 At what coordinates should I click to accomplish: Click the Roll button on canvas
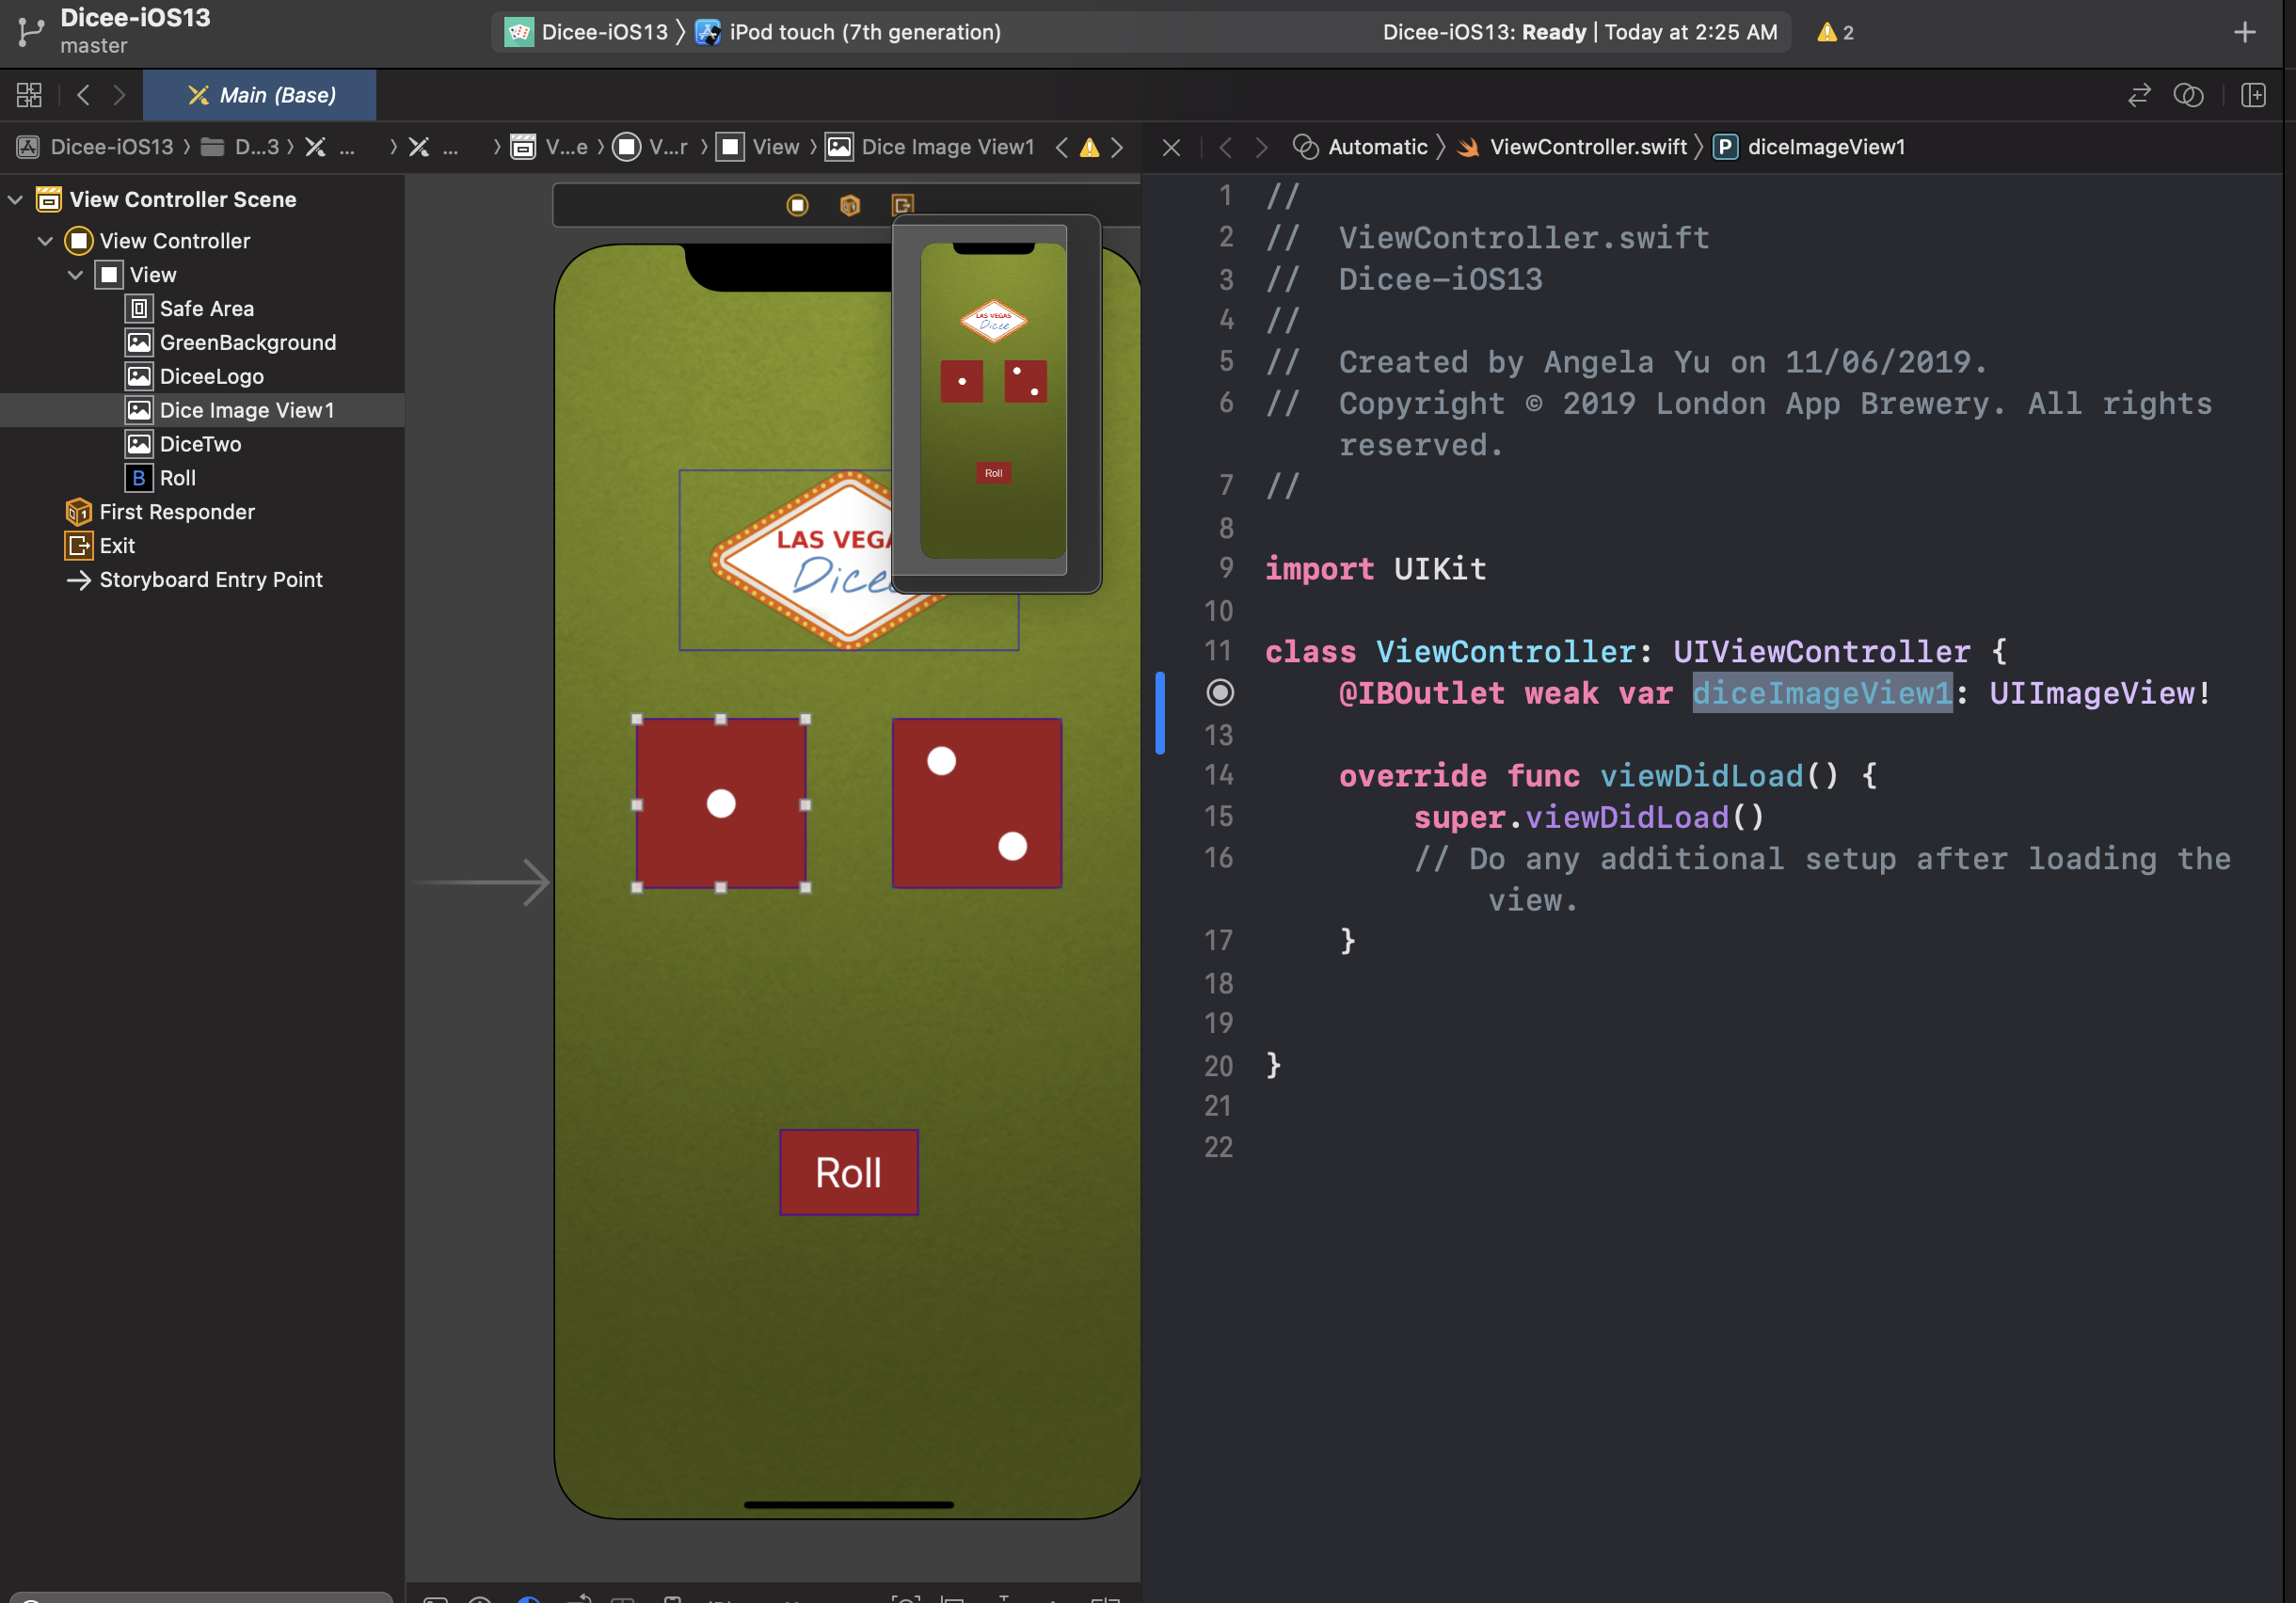(x=848, y=1172)
